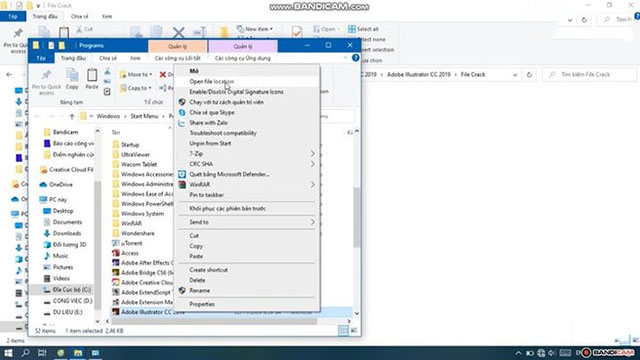Expand the 'Send to' submenu

coord(247,222)
